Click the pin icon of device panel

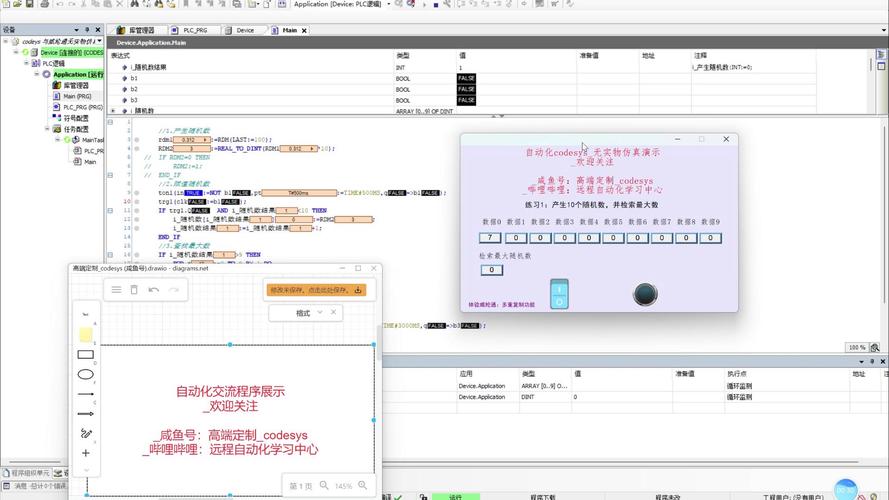pyautogui.click(x=87, y=29)
